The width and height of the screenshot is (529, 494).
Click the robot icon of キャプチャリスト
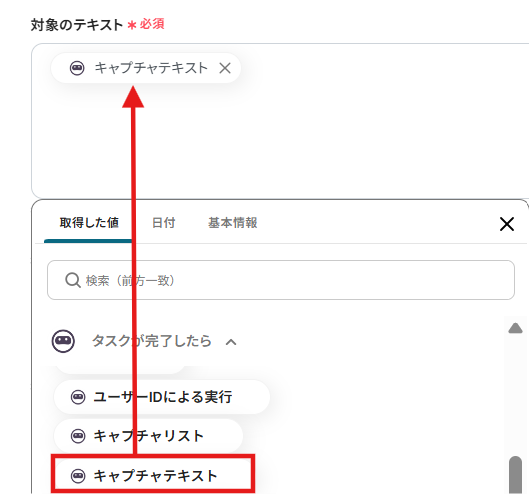[78, 436]
